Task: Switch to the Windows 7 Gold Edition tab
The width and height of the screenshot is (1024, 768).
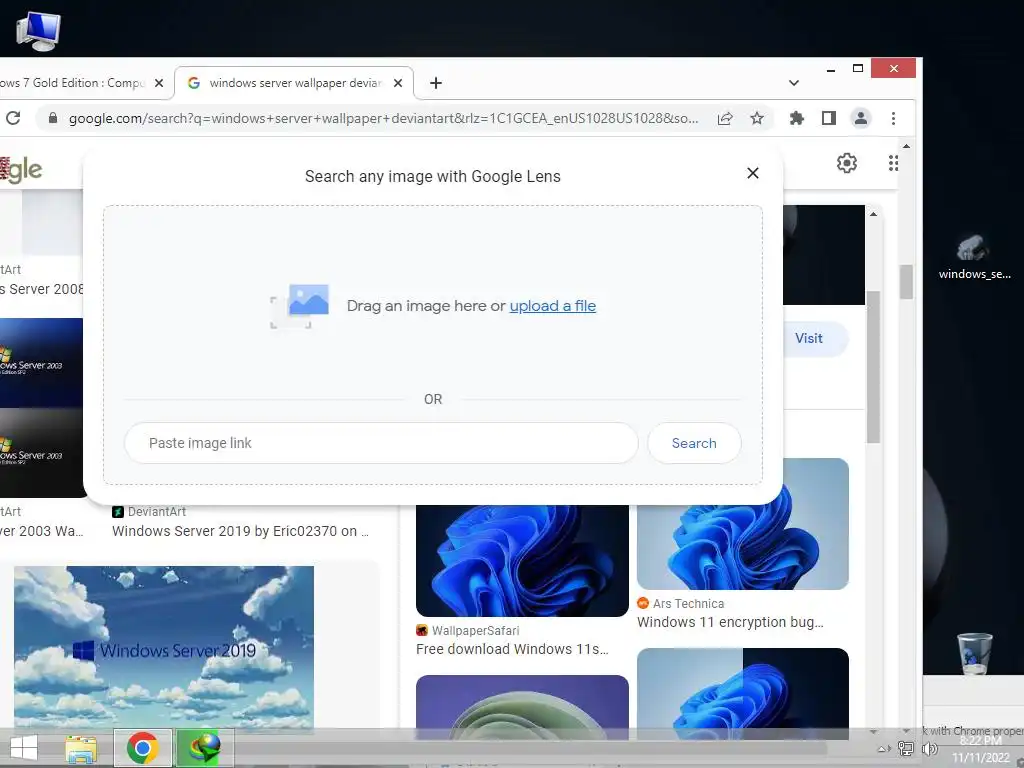Action: pyautogui.click(x=72, y=83)
